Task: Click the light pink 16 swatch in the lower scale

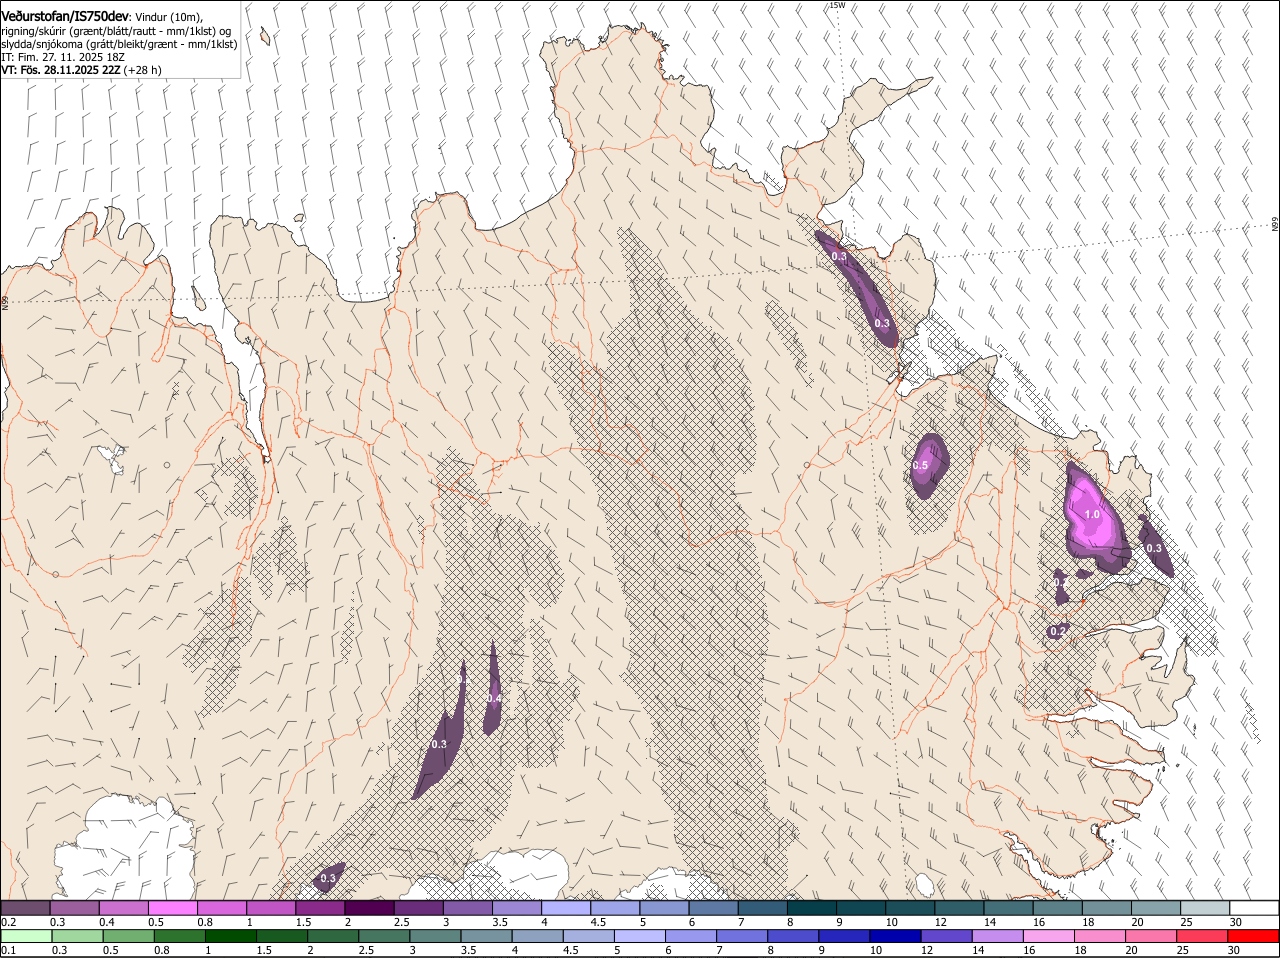Action: tap(1049, 936)
